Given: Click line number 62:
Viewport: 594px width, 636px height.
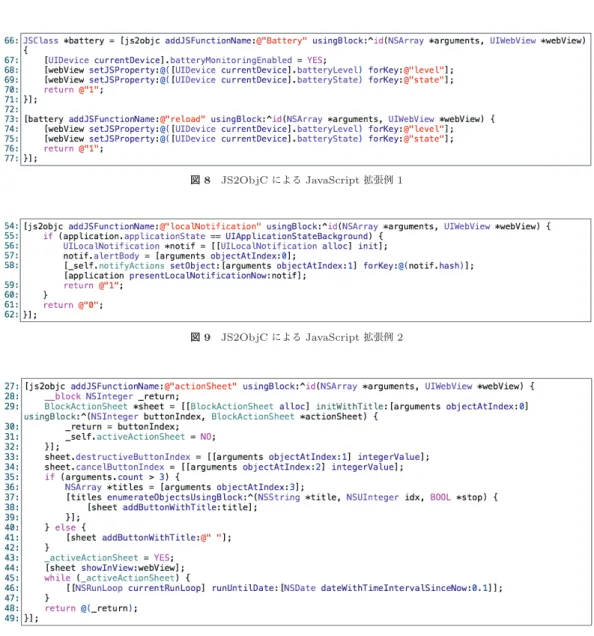Looking at the screenshot, I should (11, 315).
